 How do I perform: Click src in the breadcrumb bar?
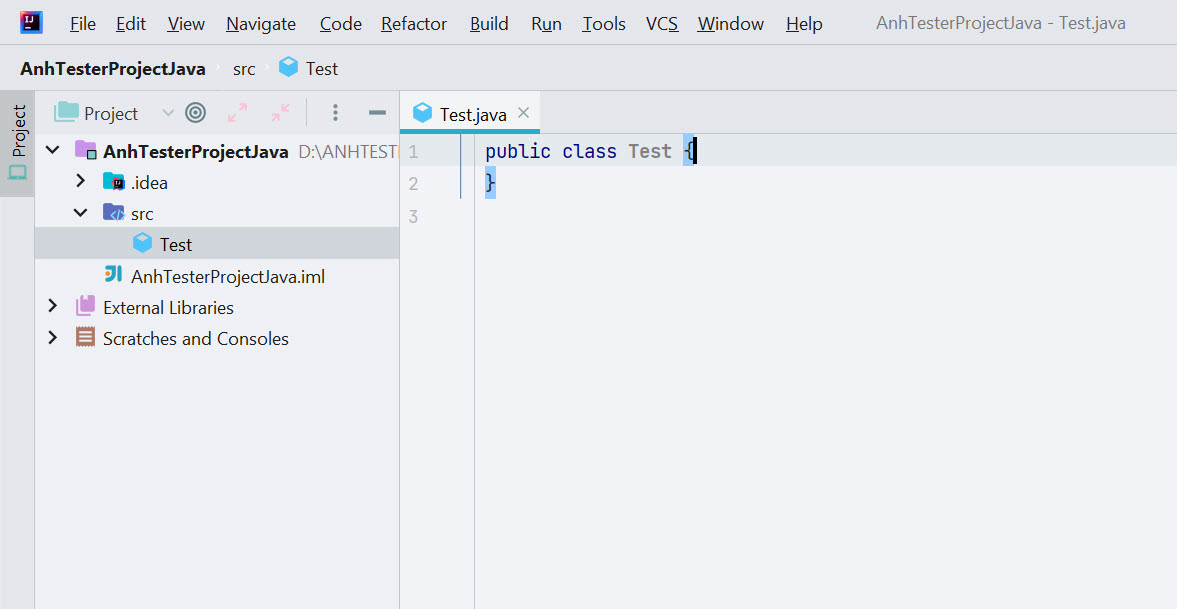click(x=244, y=69)
